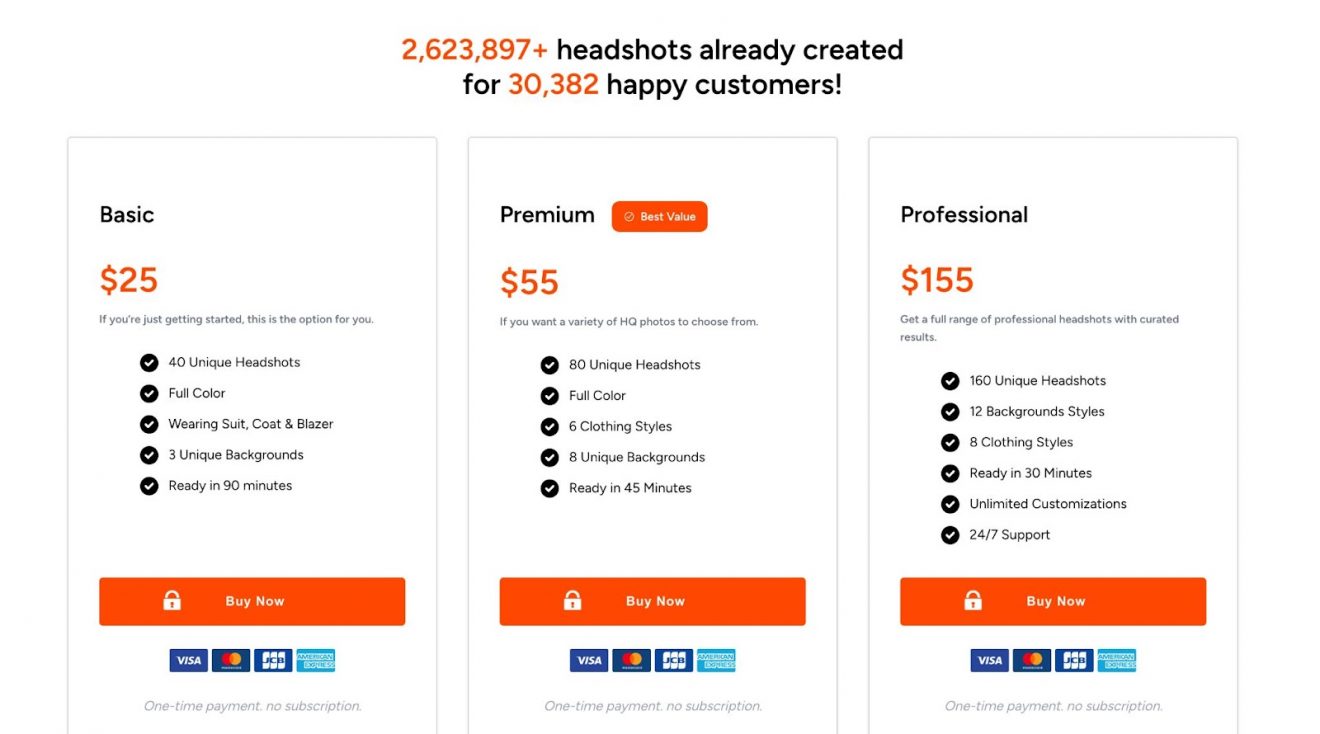Click the checkmark next to 12 Backgrounds Styles
This screenshot has height=734, width=1320.
(950, 411)
